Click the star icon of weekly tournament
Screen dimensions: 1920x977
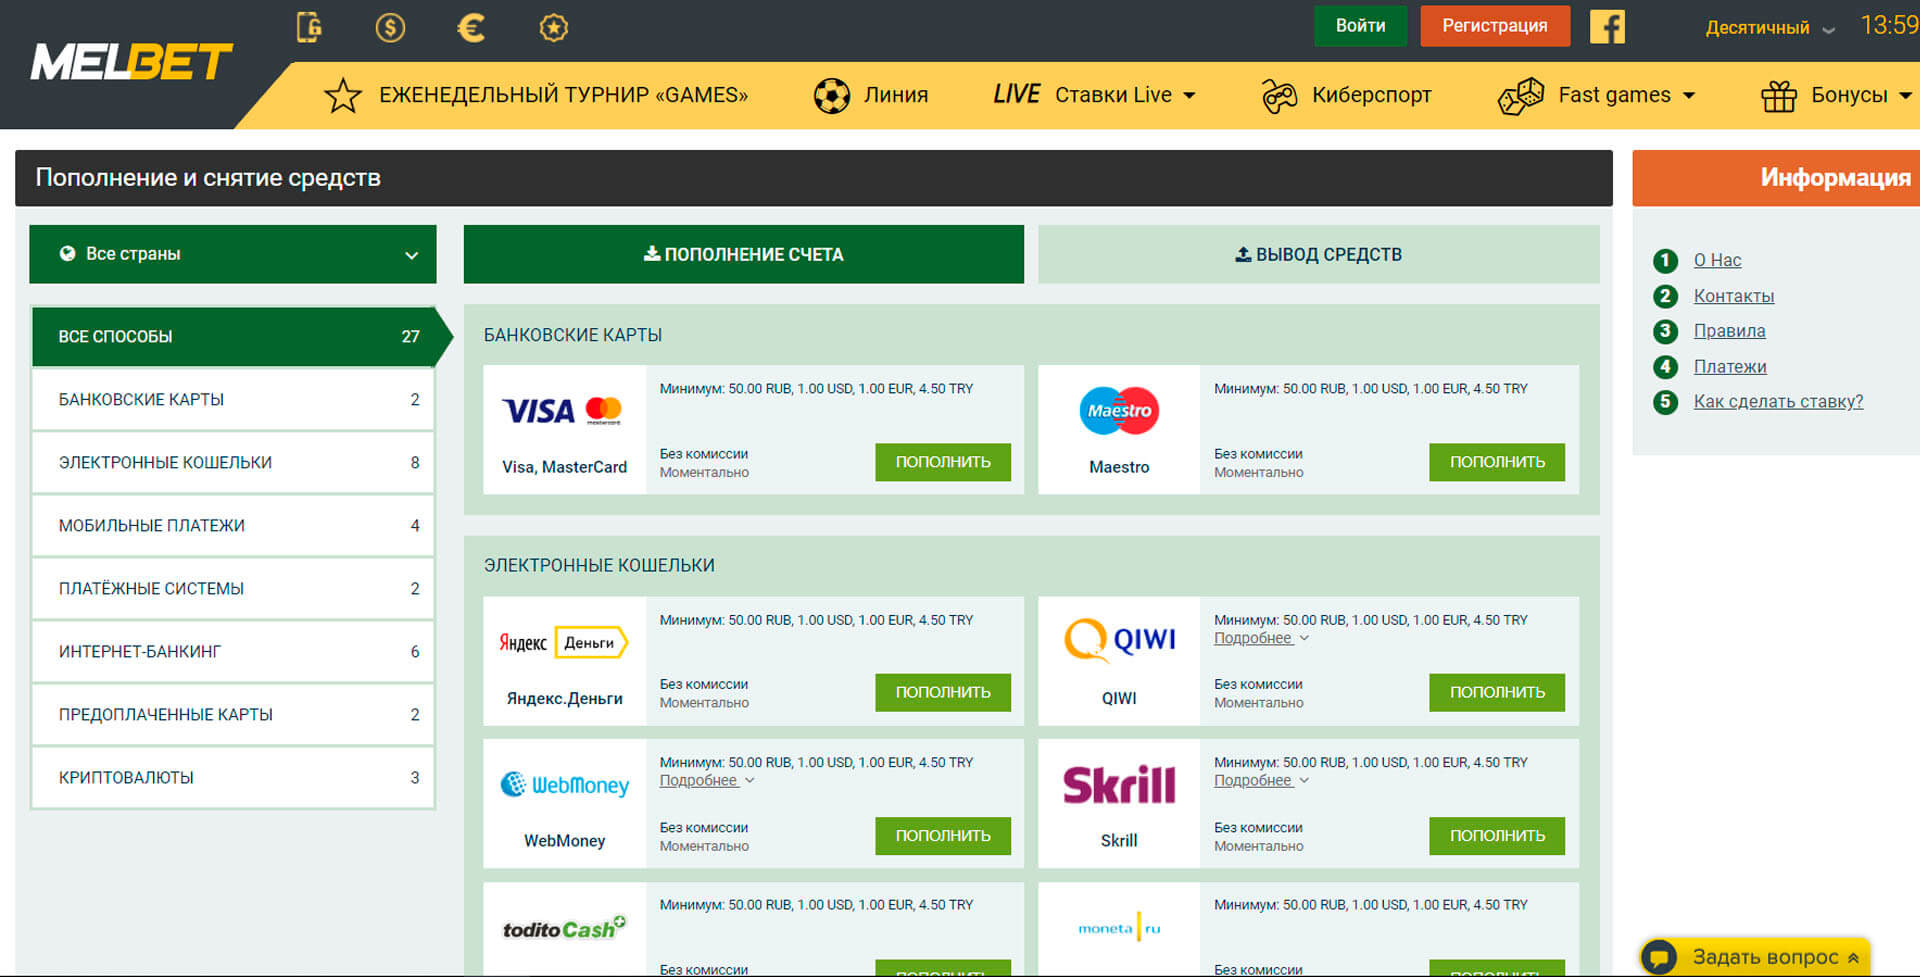[343, 95]
